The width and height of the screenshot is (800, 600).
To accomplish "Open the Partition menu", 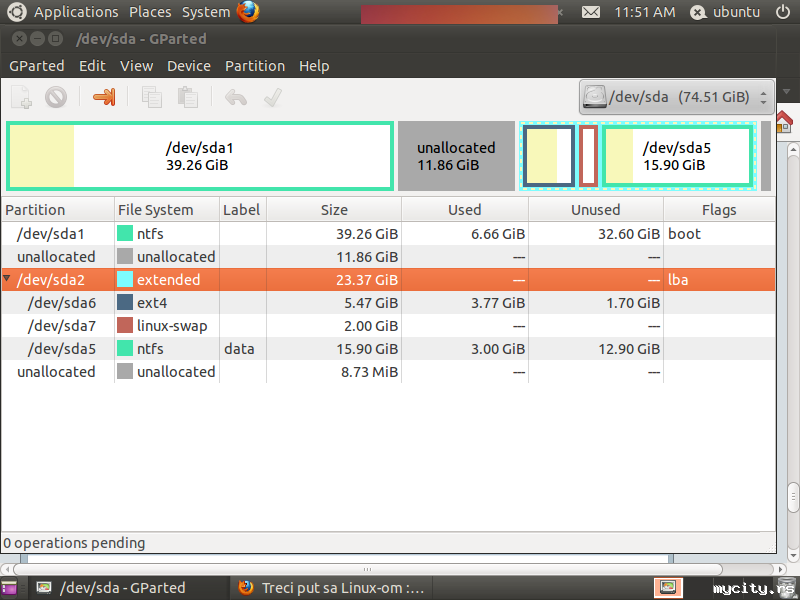I will pyautogui.click(x=255, y=66).
